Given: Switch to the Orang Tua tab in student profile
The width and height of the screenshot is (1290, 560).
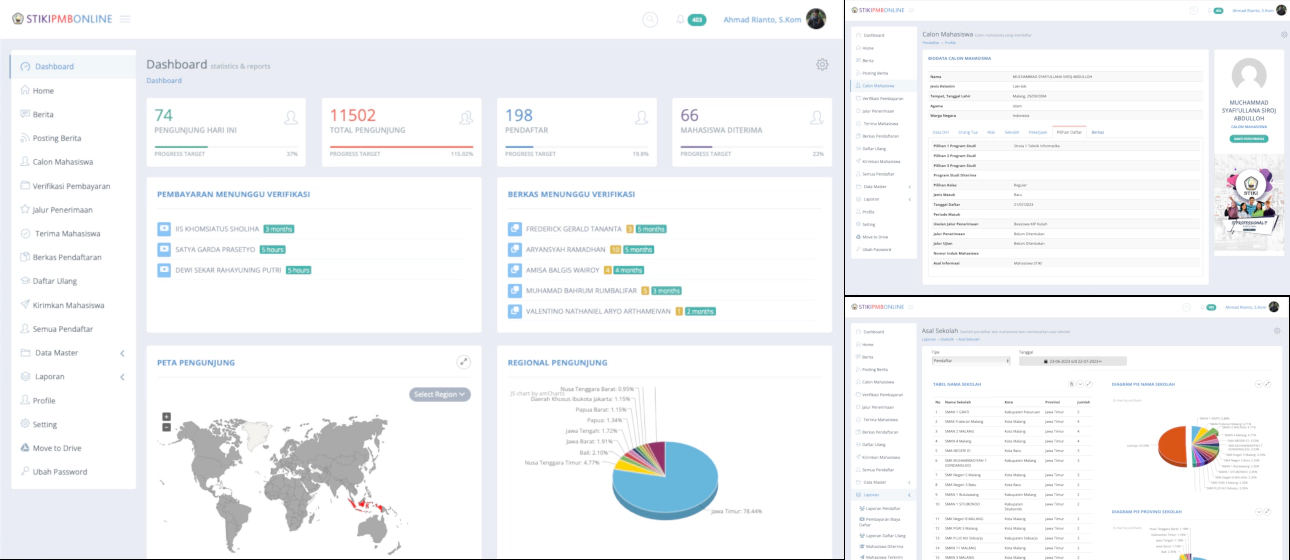Looking at the screenshot, I should tap(967, 132).
